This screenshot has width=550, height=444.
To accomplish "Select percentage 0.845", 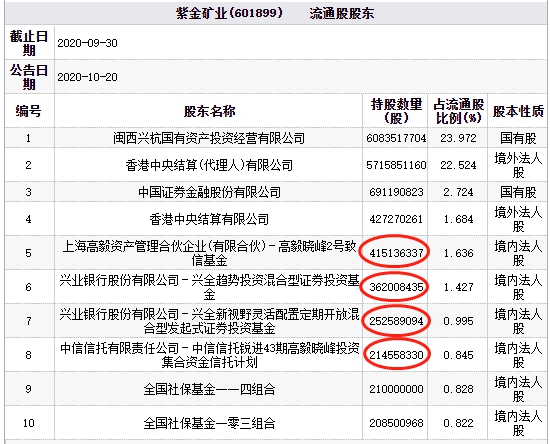I will (x=458, y=355).
